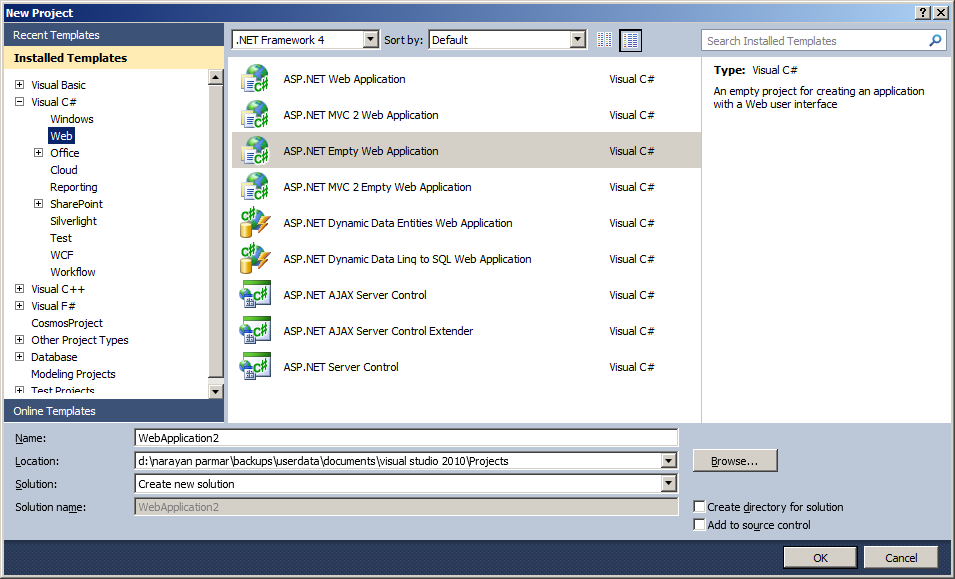
Task: Click the Name input field
Action: (x=406, y=438)
